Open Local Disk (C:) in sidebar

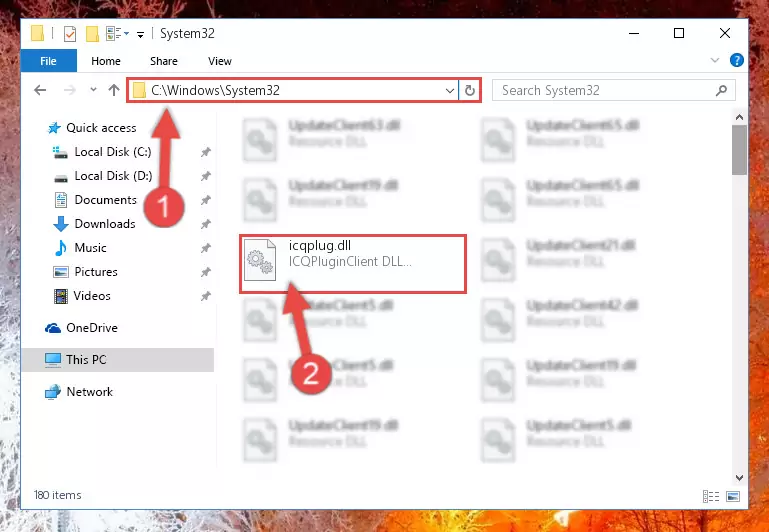(x=102, y=152)
